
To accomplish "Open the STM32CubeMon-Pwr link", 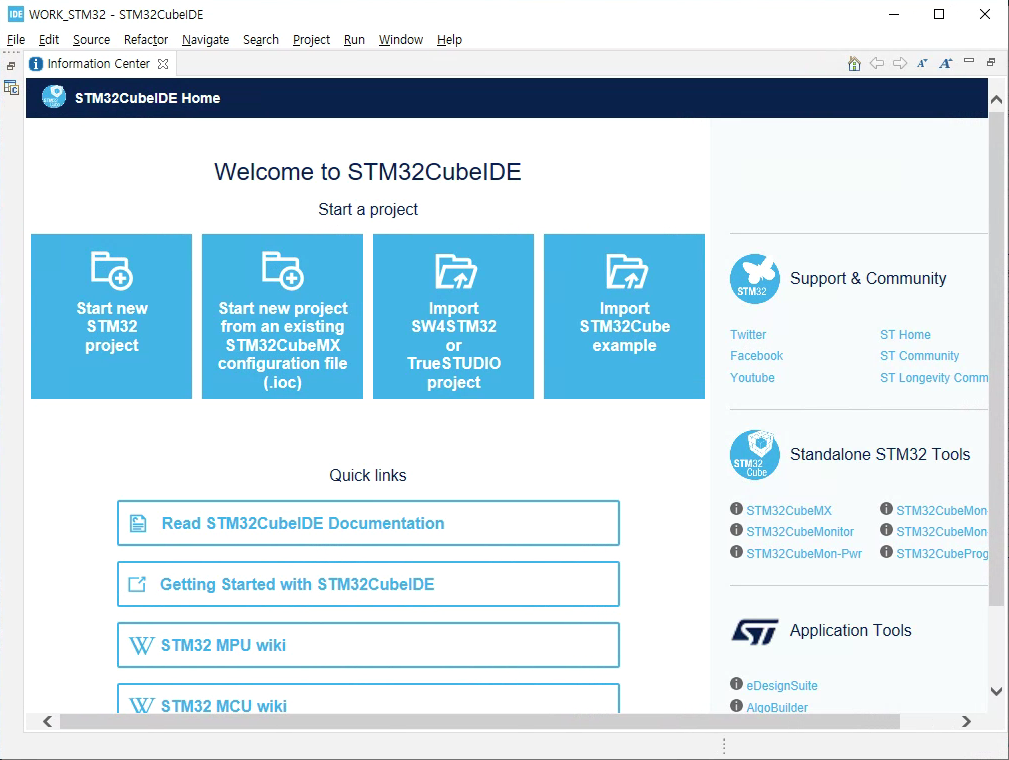I will pos(804,553).
